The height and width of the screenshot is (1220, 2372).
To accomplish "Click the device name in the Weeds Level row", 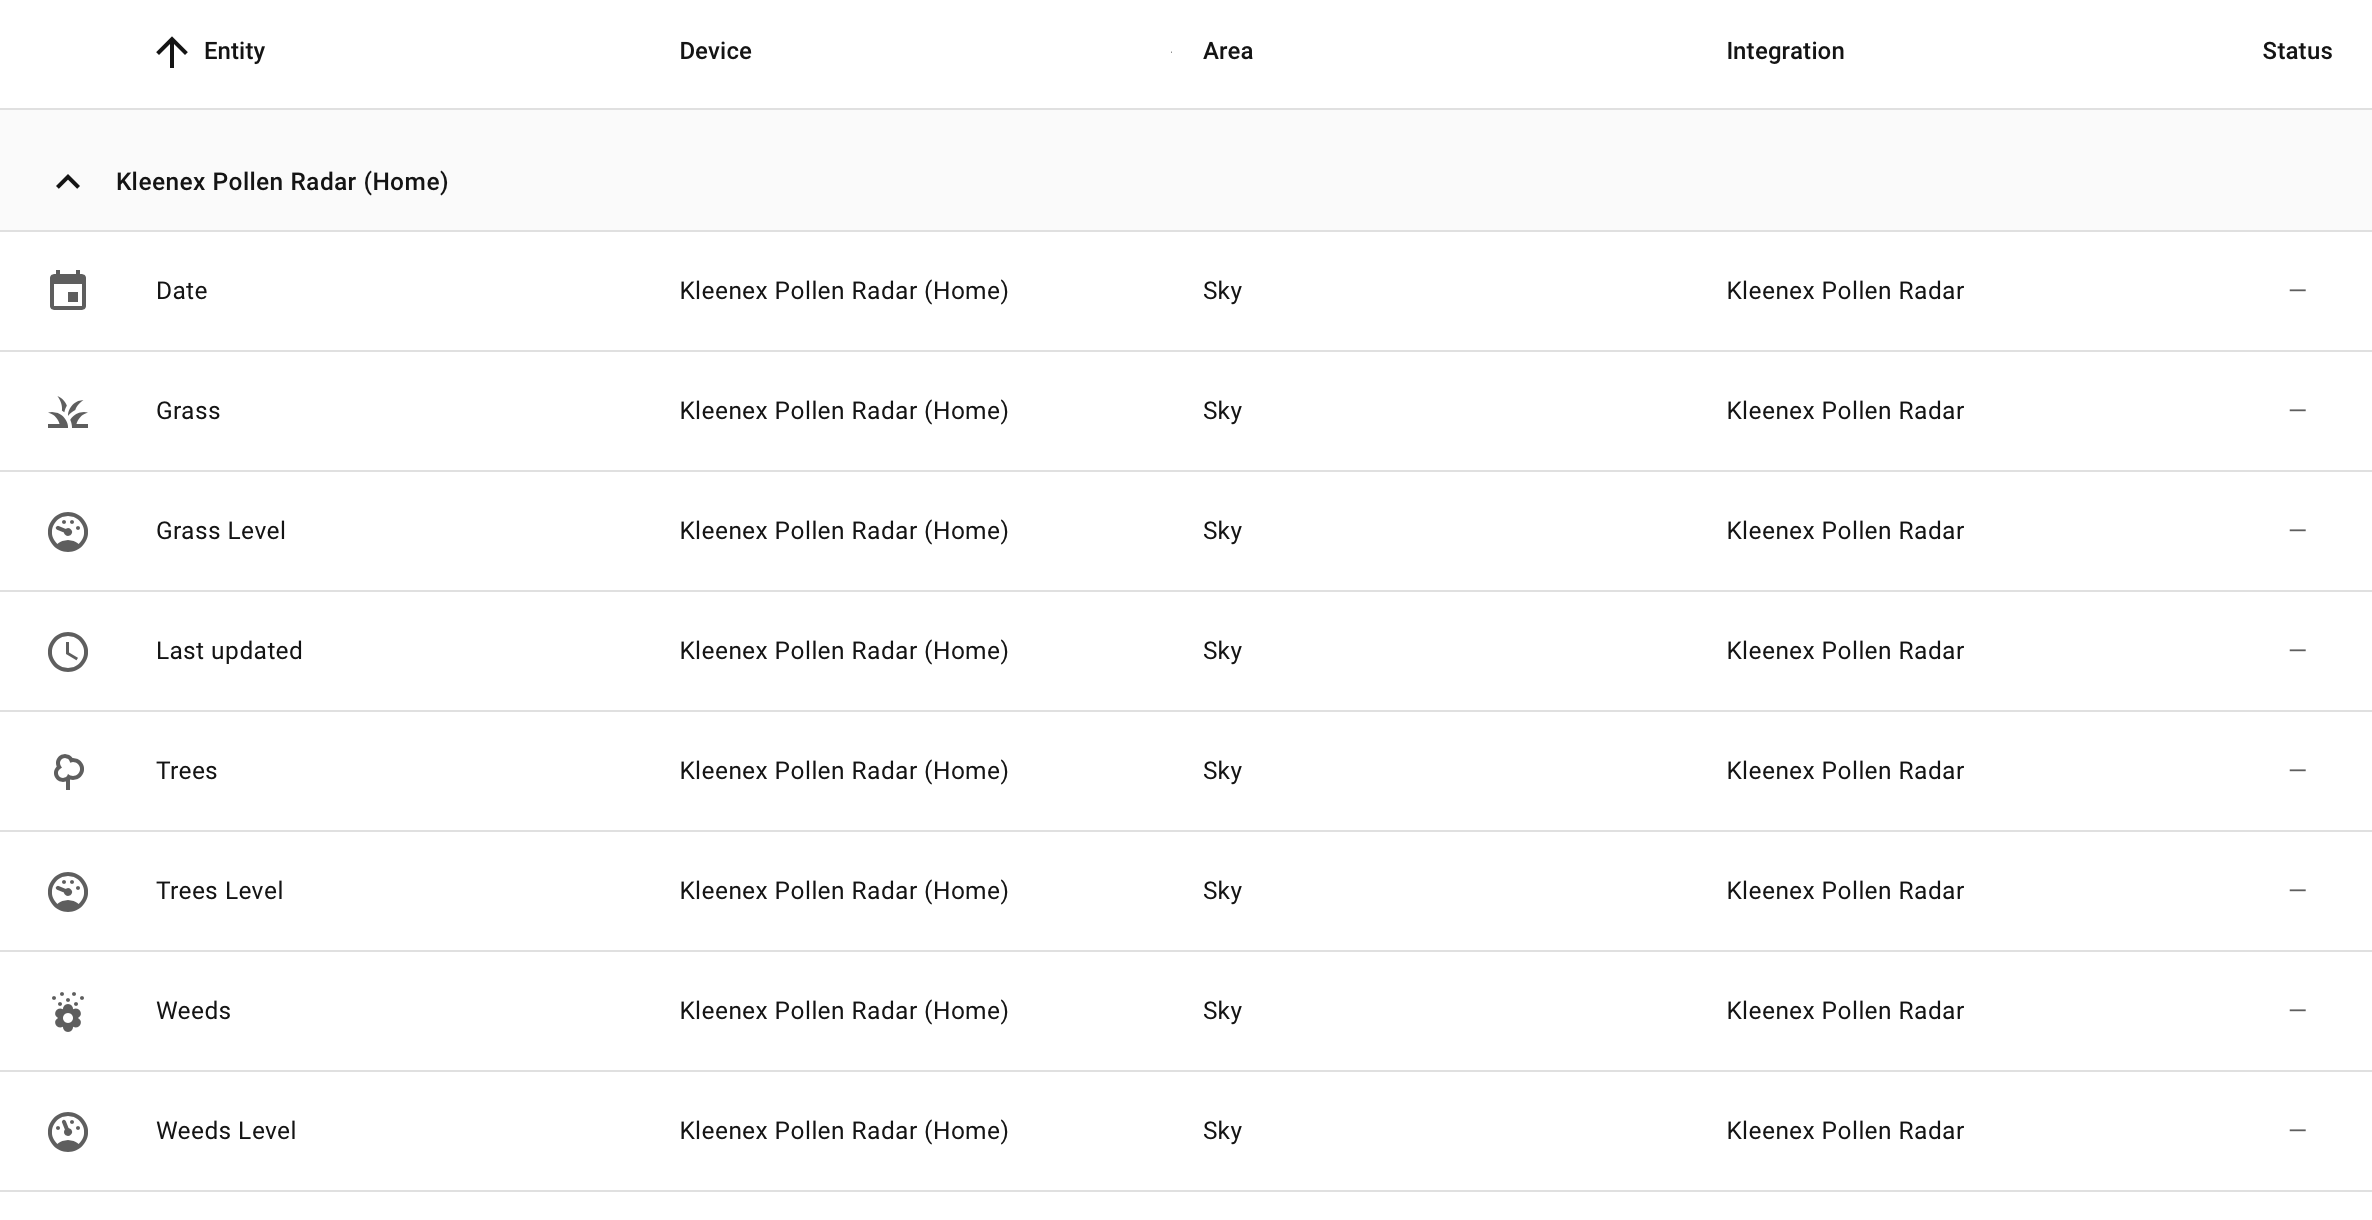I will click(x=844, y=1131).
